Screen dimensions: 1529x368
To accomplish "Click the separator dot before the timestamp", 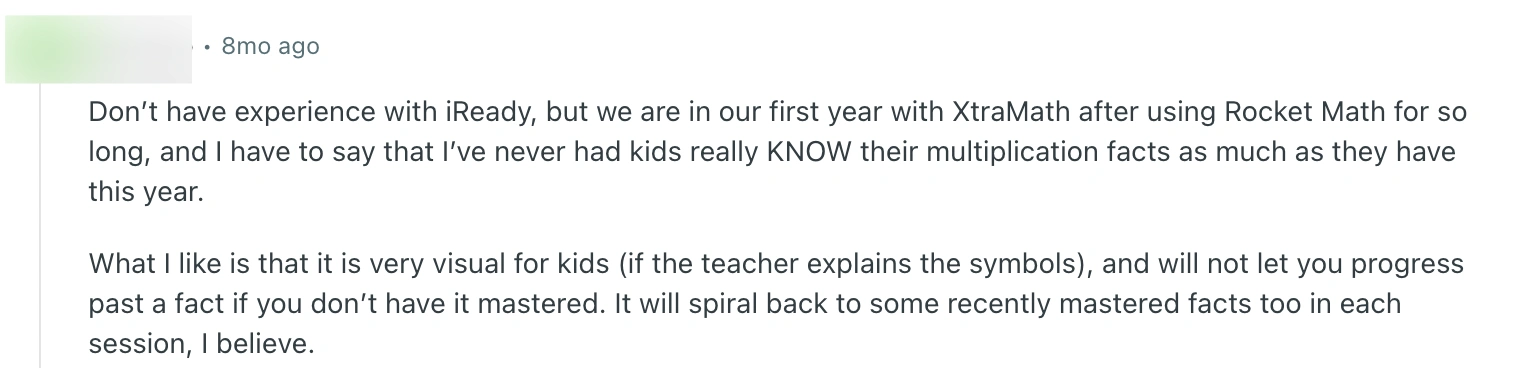I will [x=205, y=47].
